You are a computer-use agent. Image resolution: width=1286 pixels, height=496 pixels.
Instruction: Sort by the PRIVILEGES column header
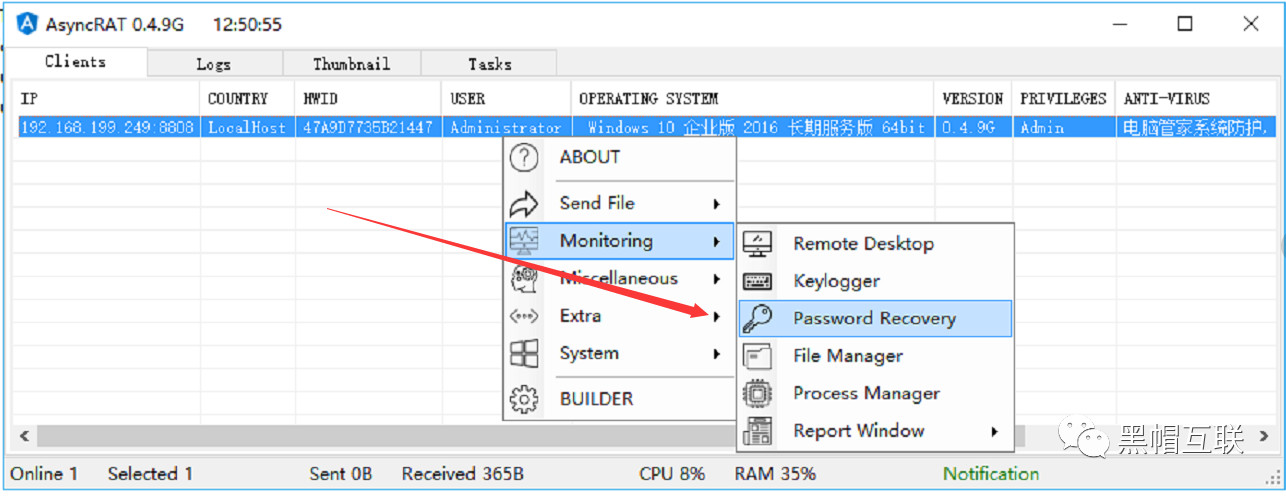1063,99
